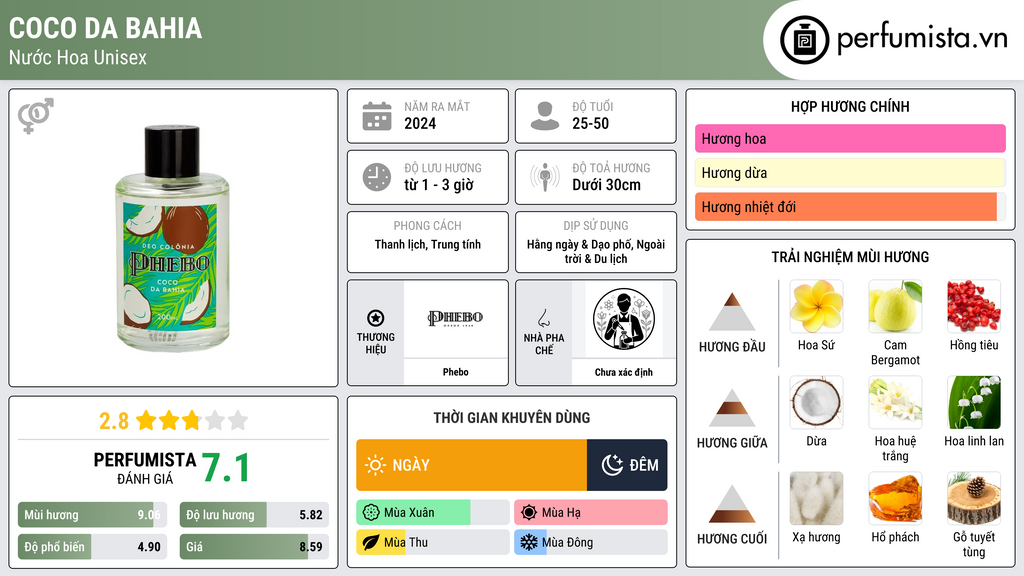Click the green 7.1 Perfumista score
1024x576 pixels.
[225, 468]
